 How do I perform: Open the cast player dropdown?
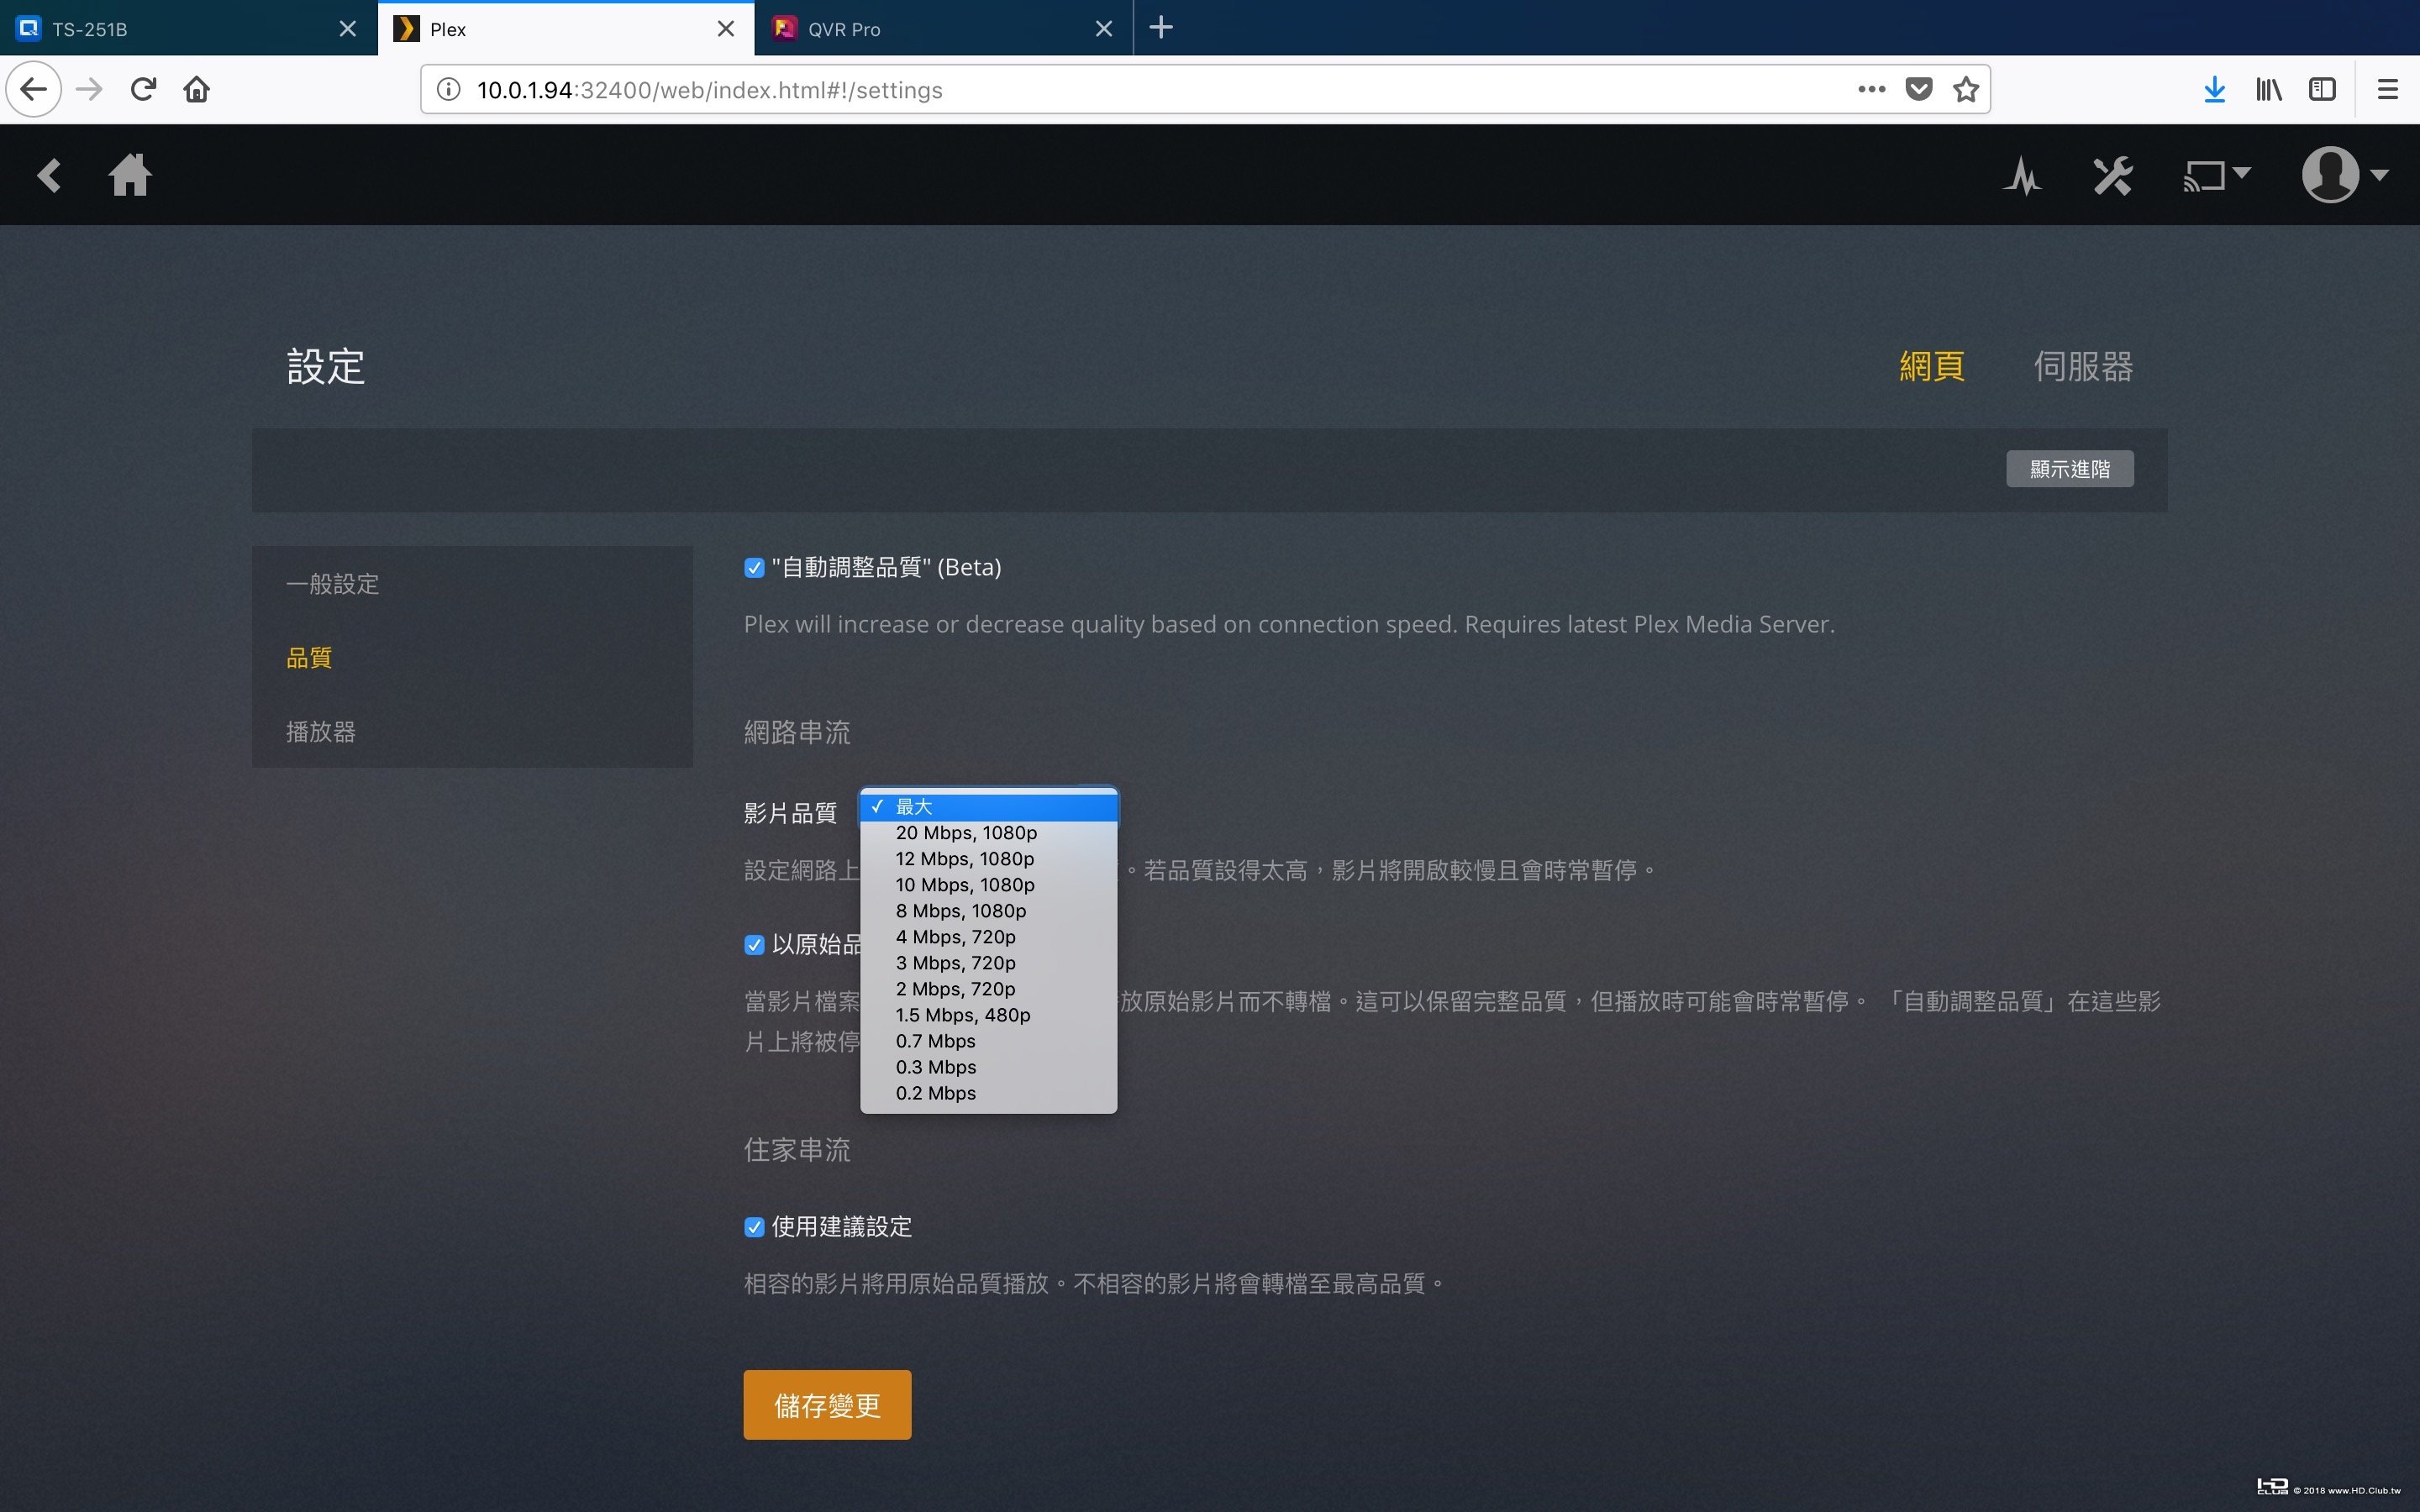2216,176
